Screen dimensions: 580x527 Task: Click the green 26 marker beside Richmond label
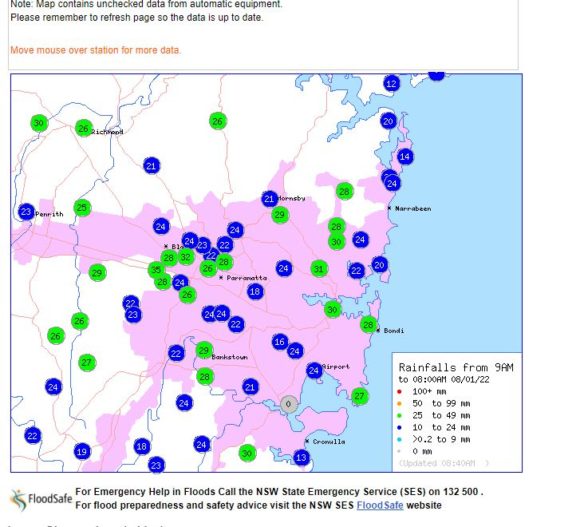(x=84, y=128)
